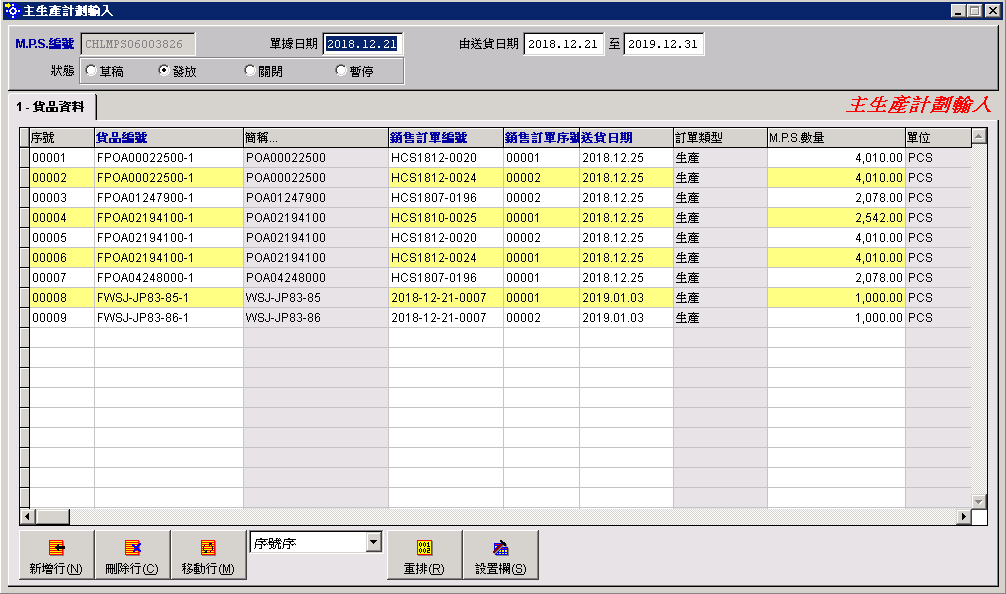Click the sequence cell 00002
Viewport: 1006px width, 594px height.
click(62, 178)
